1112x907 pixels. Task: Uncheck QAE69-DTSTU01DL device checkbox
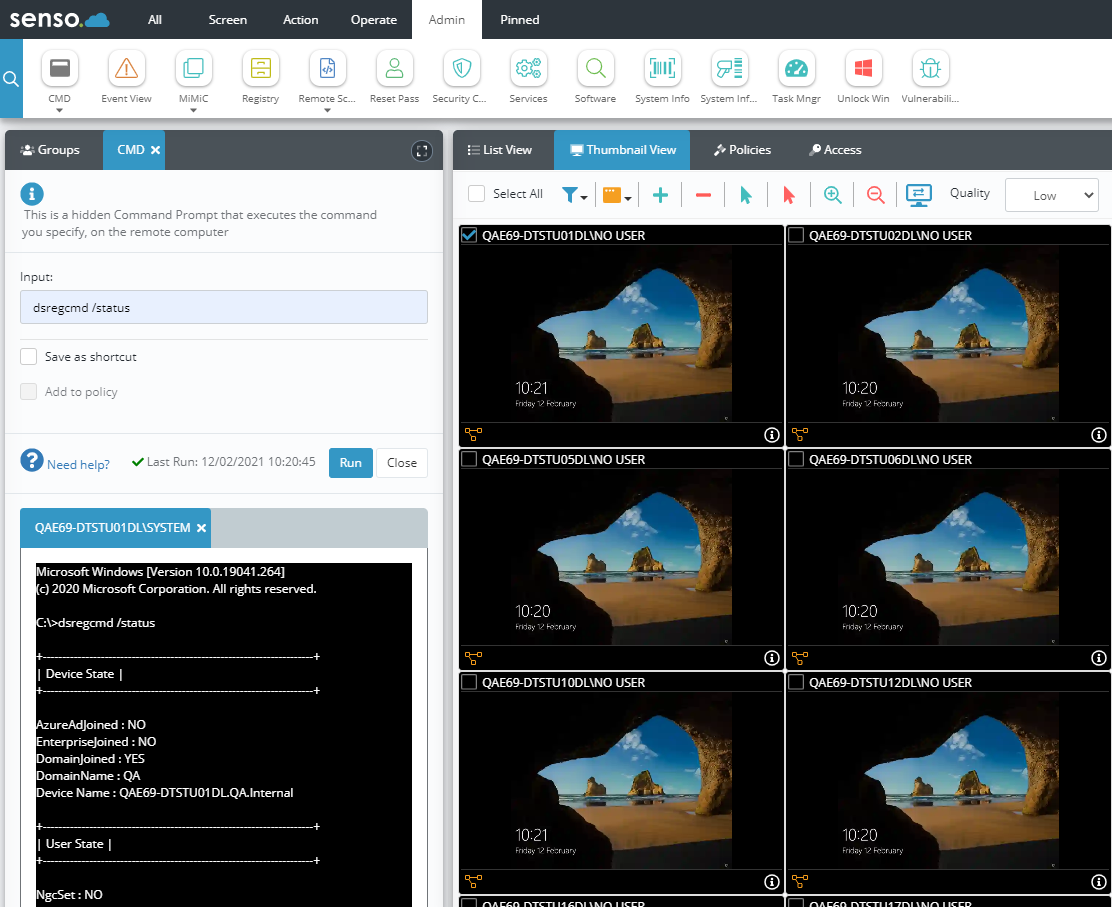469,235
